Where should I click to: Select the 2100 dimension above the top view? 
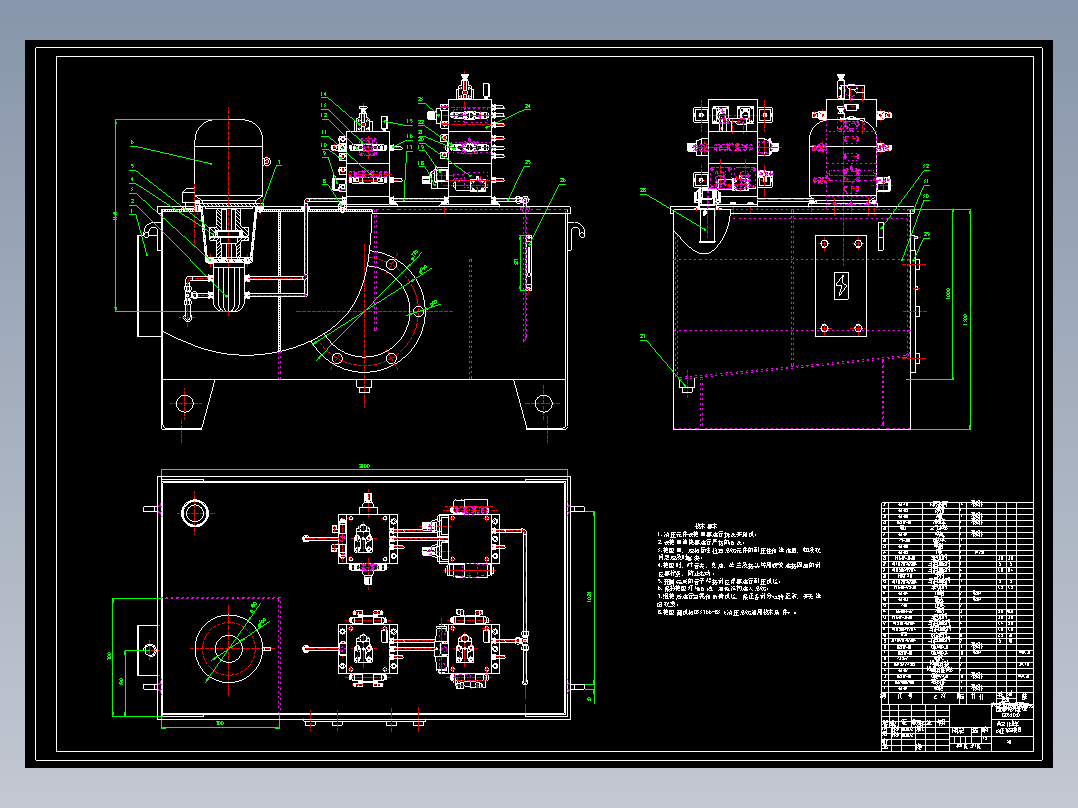pyautogui.click(x=364, y=466)
